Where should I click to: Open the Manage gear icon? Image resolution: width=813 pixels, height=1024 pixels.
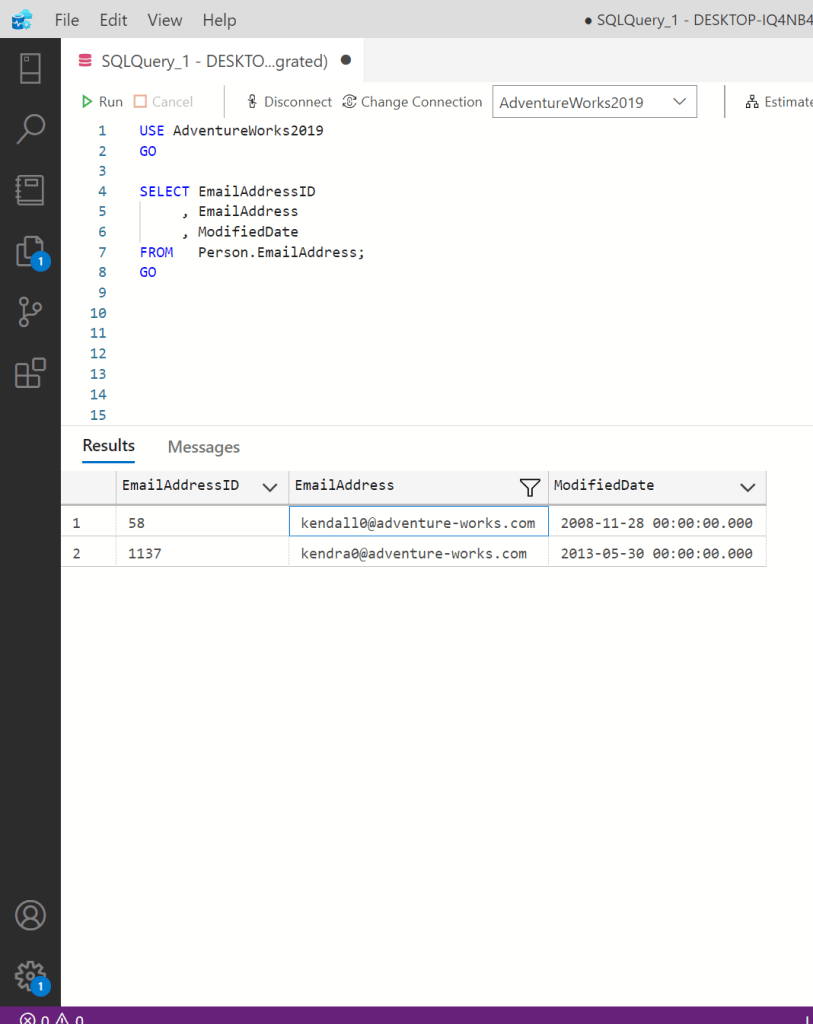click(30, 975)
